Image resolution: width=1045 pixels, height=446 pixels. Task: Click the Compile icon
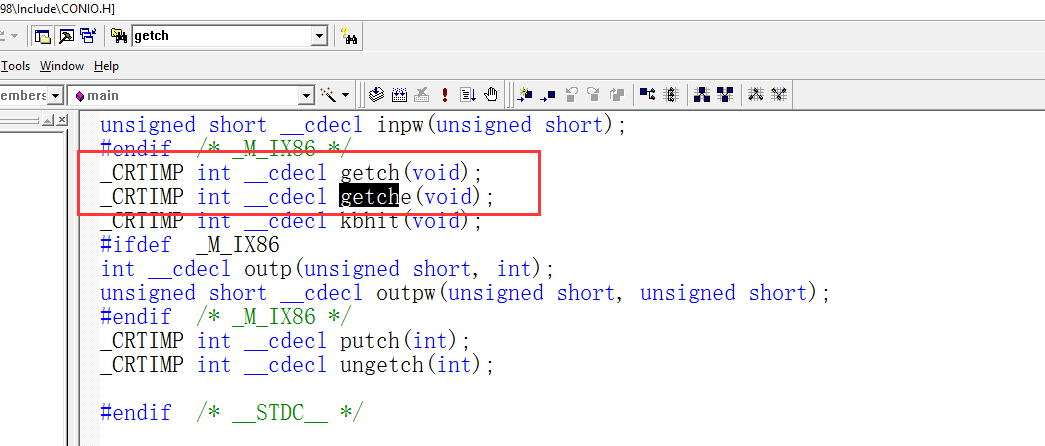(377, 95)
